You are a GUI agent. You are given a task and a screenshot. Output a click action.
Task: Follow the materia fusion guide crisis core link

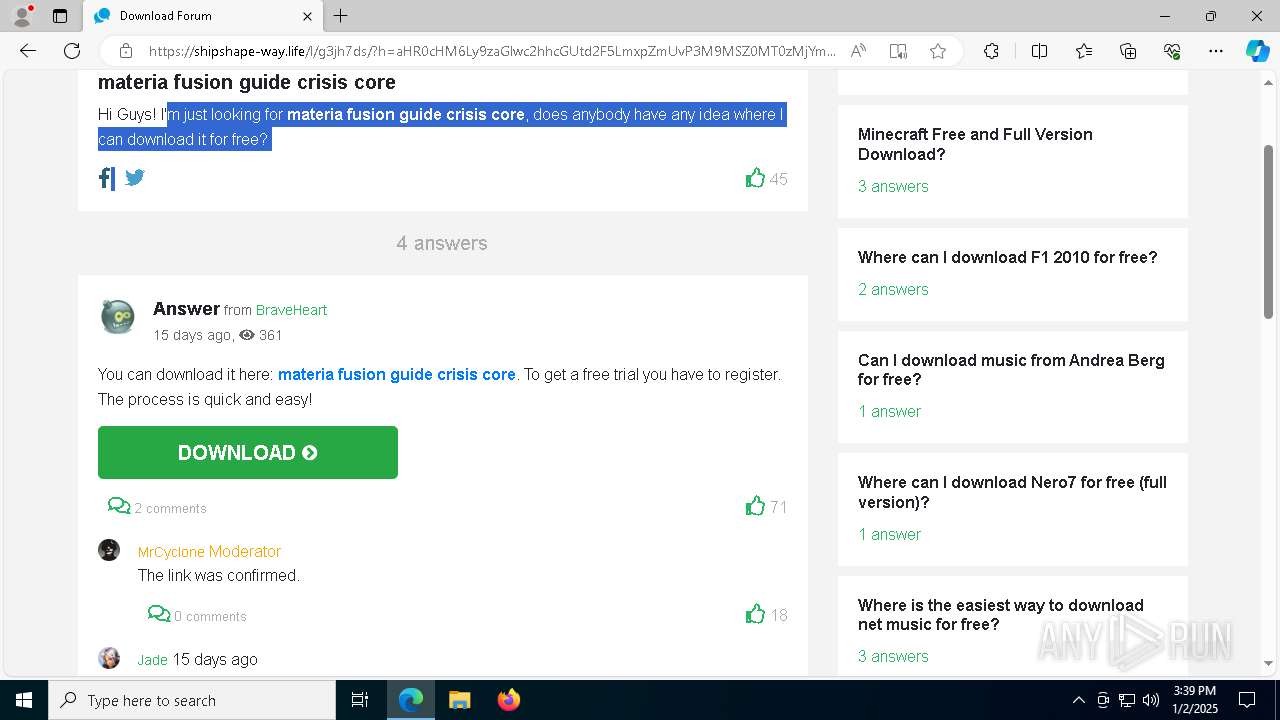397,374
